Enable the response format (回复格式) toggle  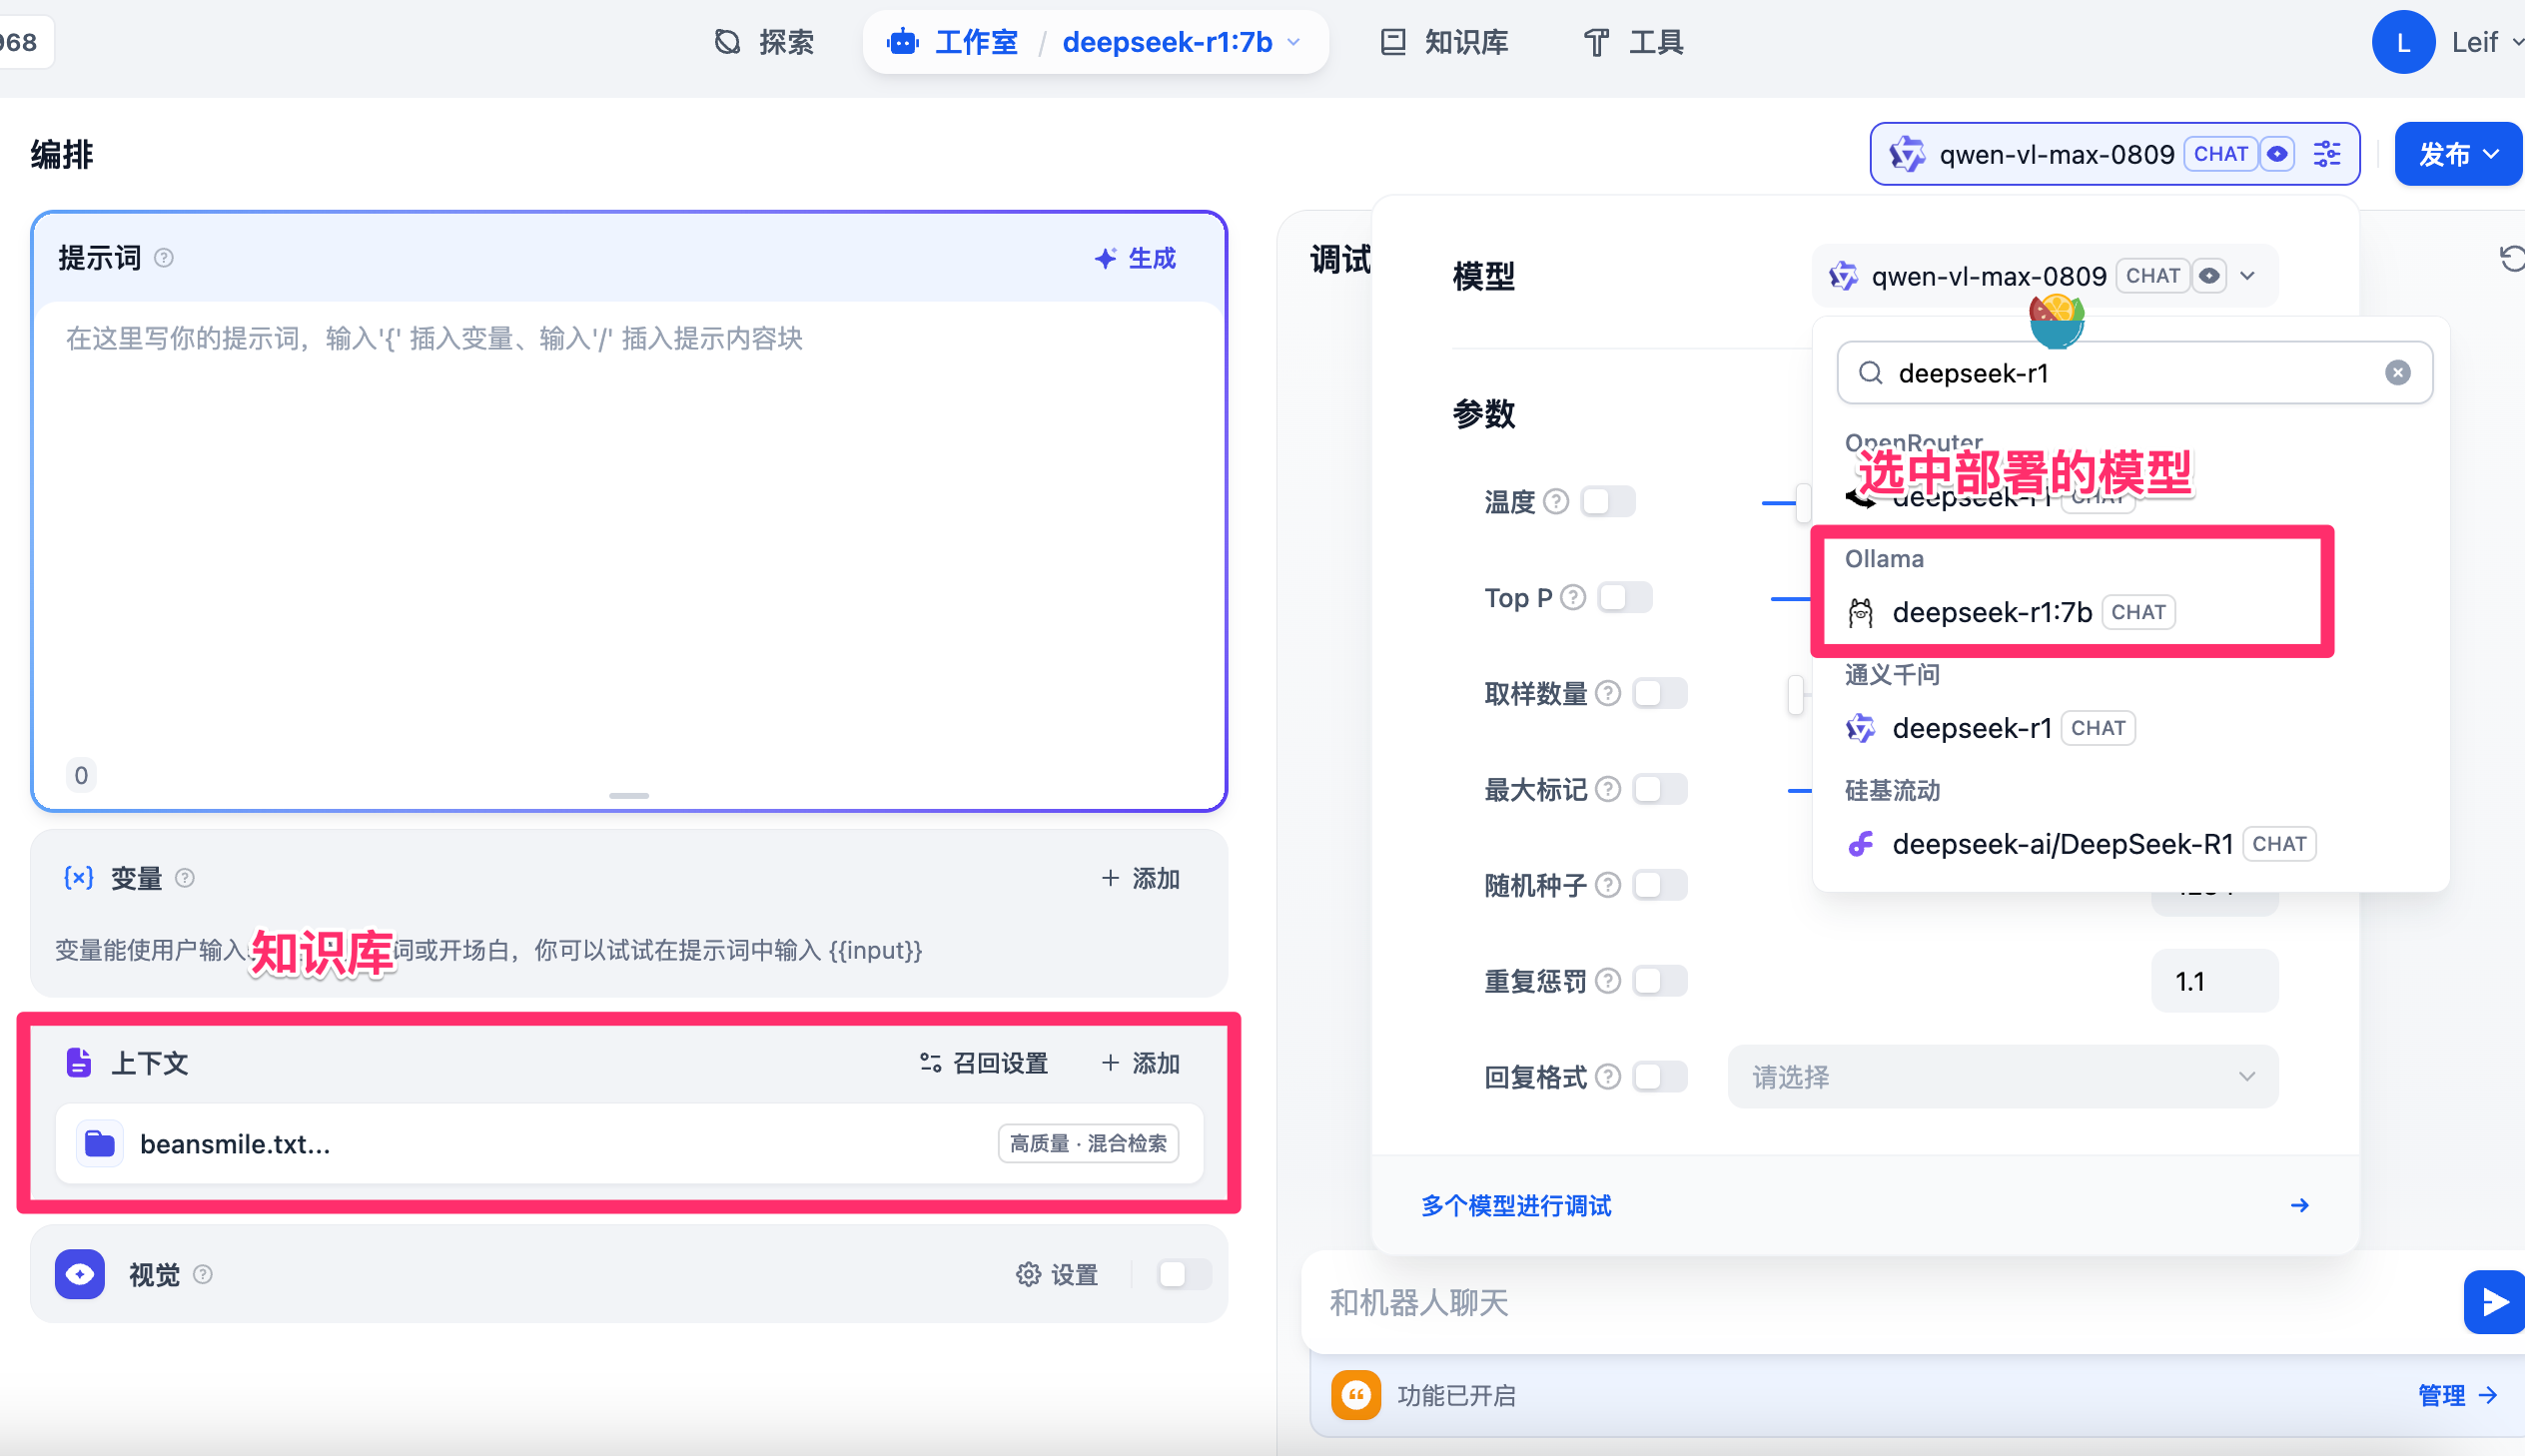(1660, 1077)
